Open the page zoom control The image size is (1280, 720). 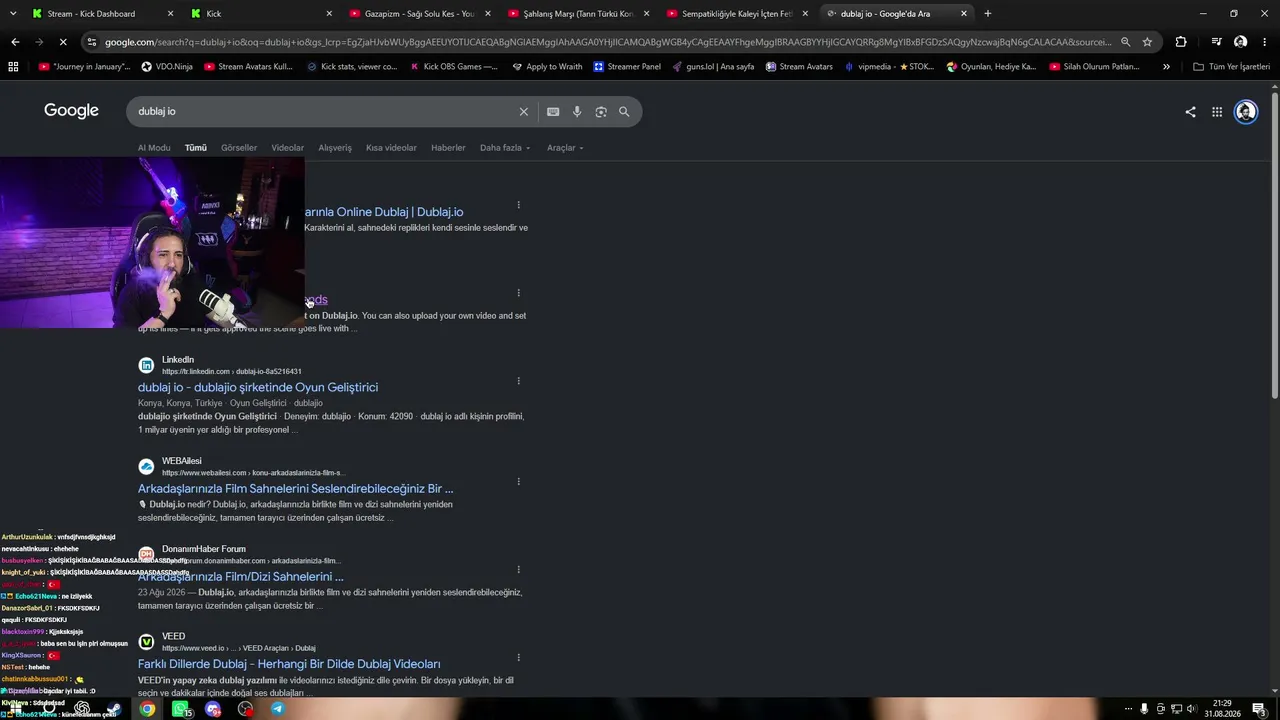[x=1126, y=42]
